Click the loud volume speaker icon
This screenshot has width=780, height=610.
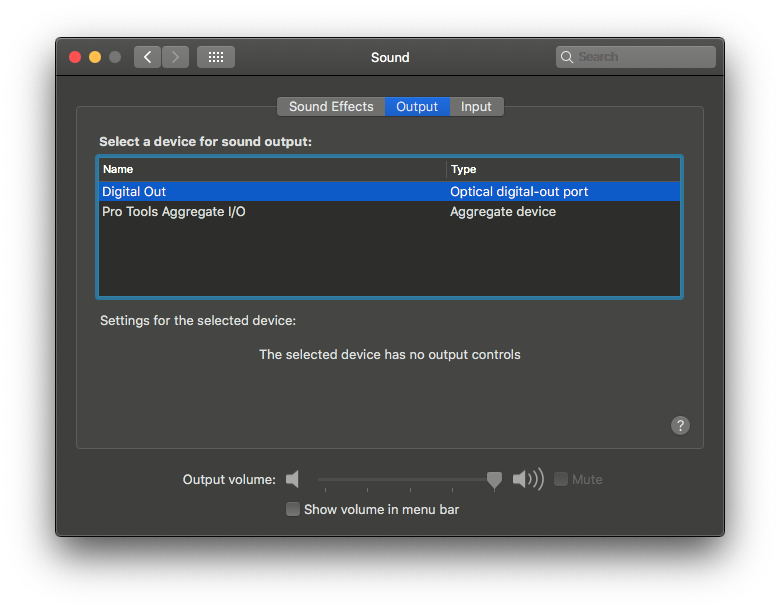point(527,480)
